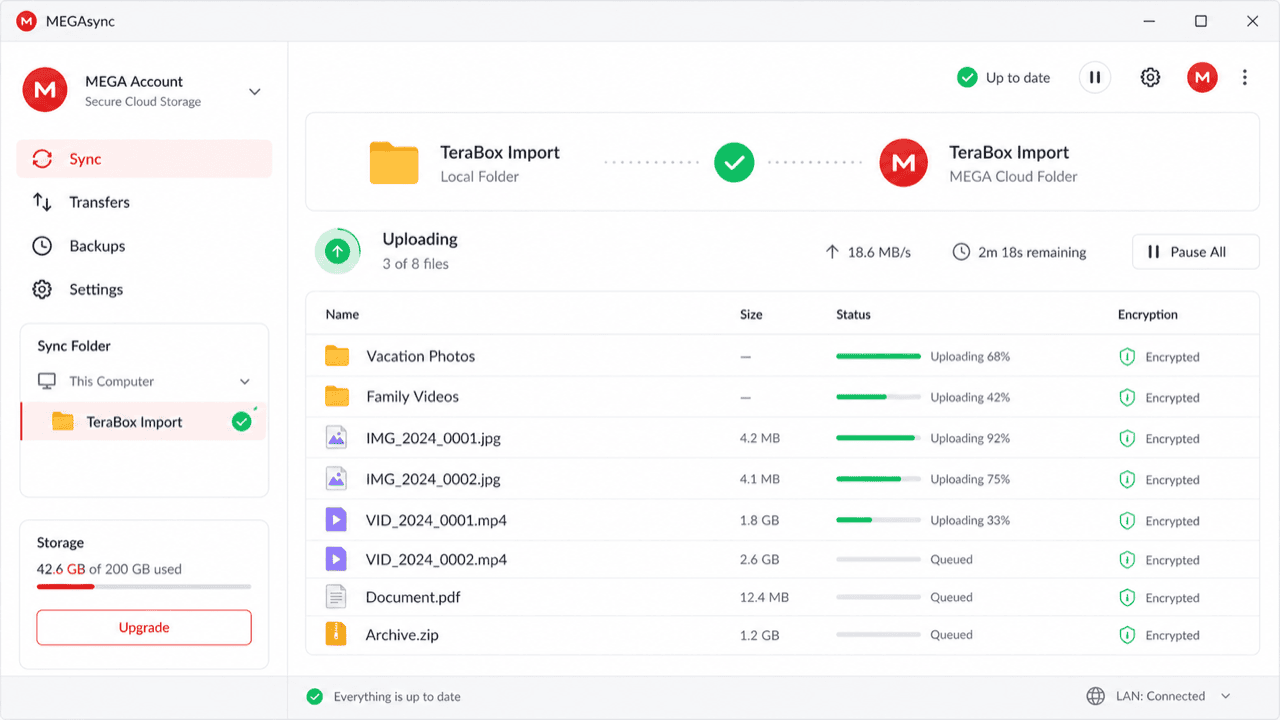Screen dimensions: 1280x720
Task: Expand the MEGA Account dropdown chevron
Action: pyautogui.click(x=255, y=91)
